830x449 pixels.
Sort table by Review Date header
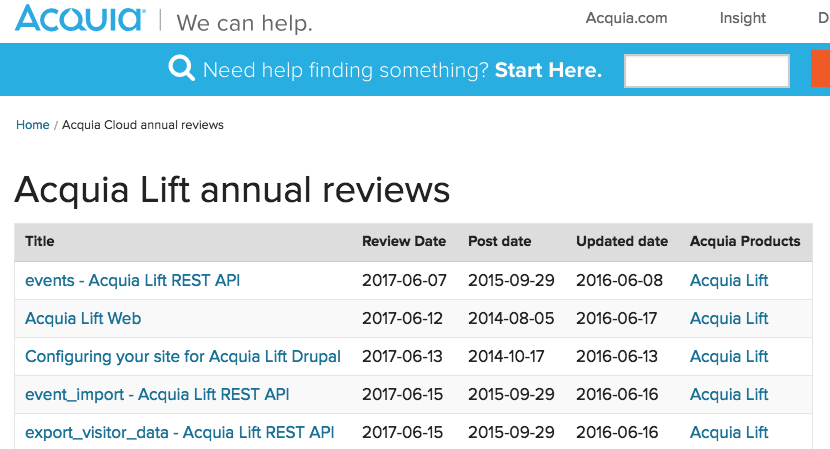point(404,241)
